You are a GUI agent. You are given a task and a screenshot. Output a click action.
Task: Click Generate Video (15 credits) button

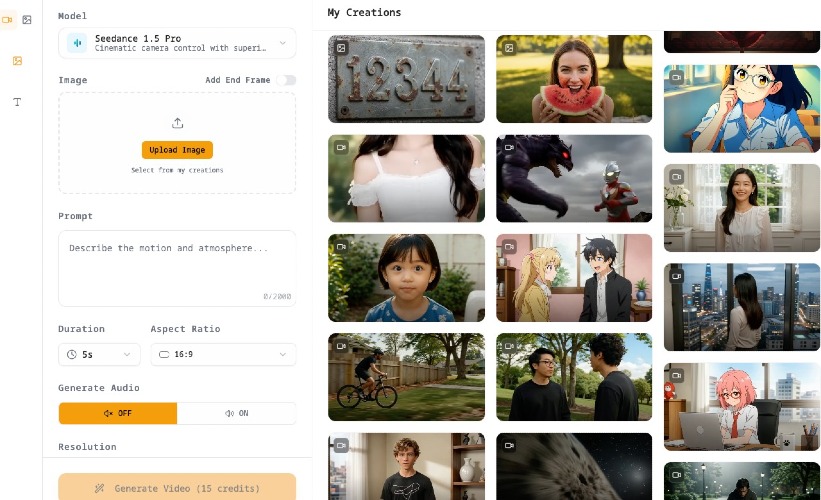pyautogui.click(x=177, y=488)
